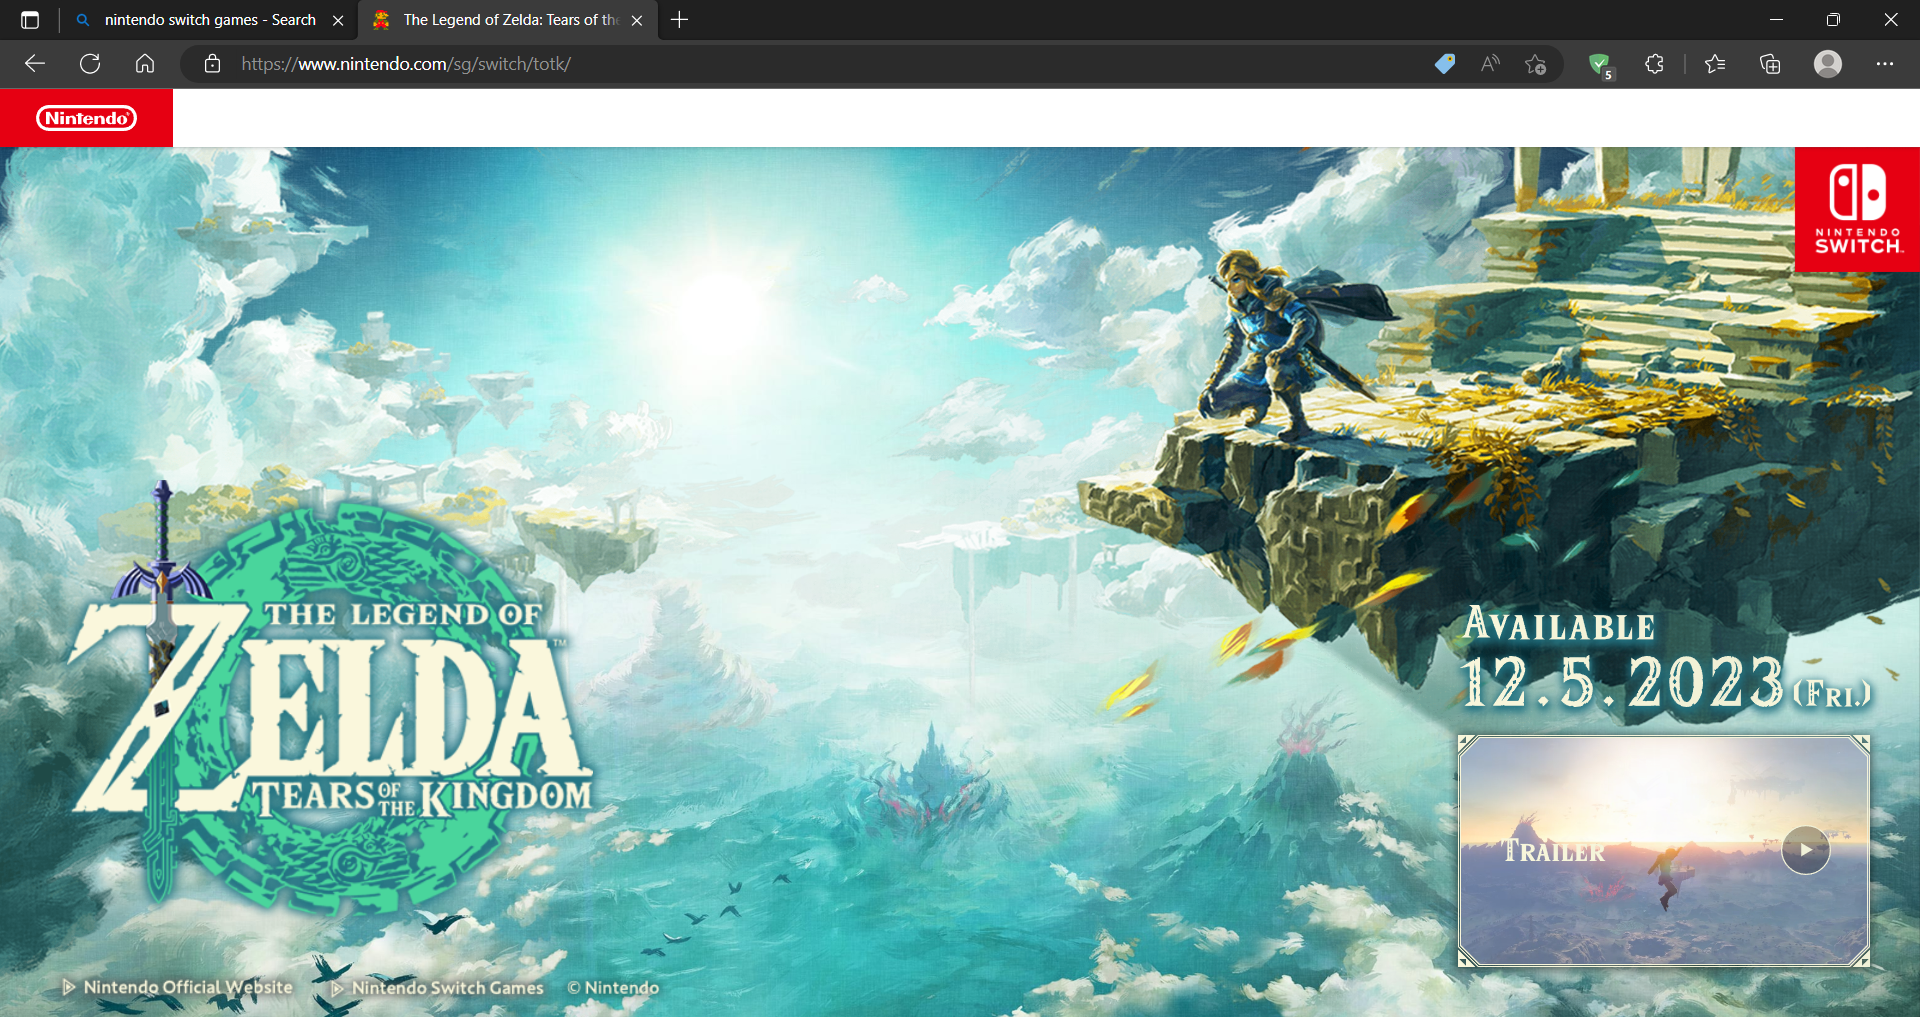Play the Trailer video
The height and width of the screenshot is (1017, 1920).
[1805, 850]
